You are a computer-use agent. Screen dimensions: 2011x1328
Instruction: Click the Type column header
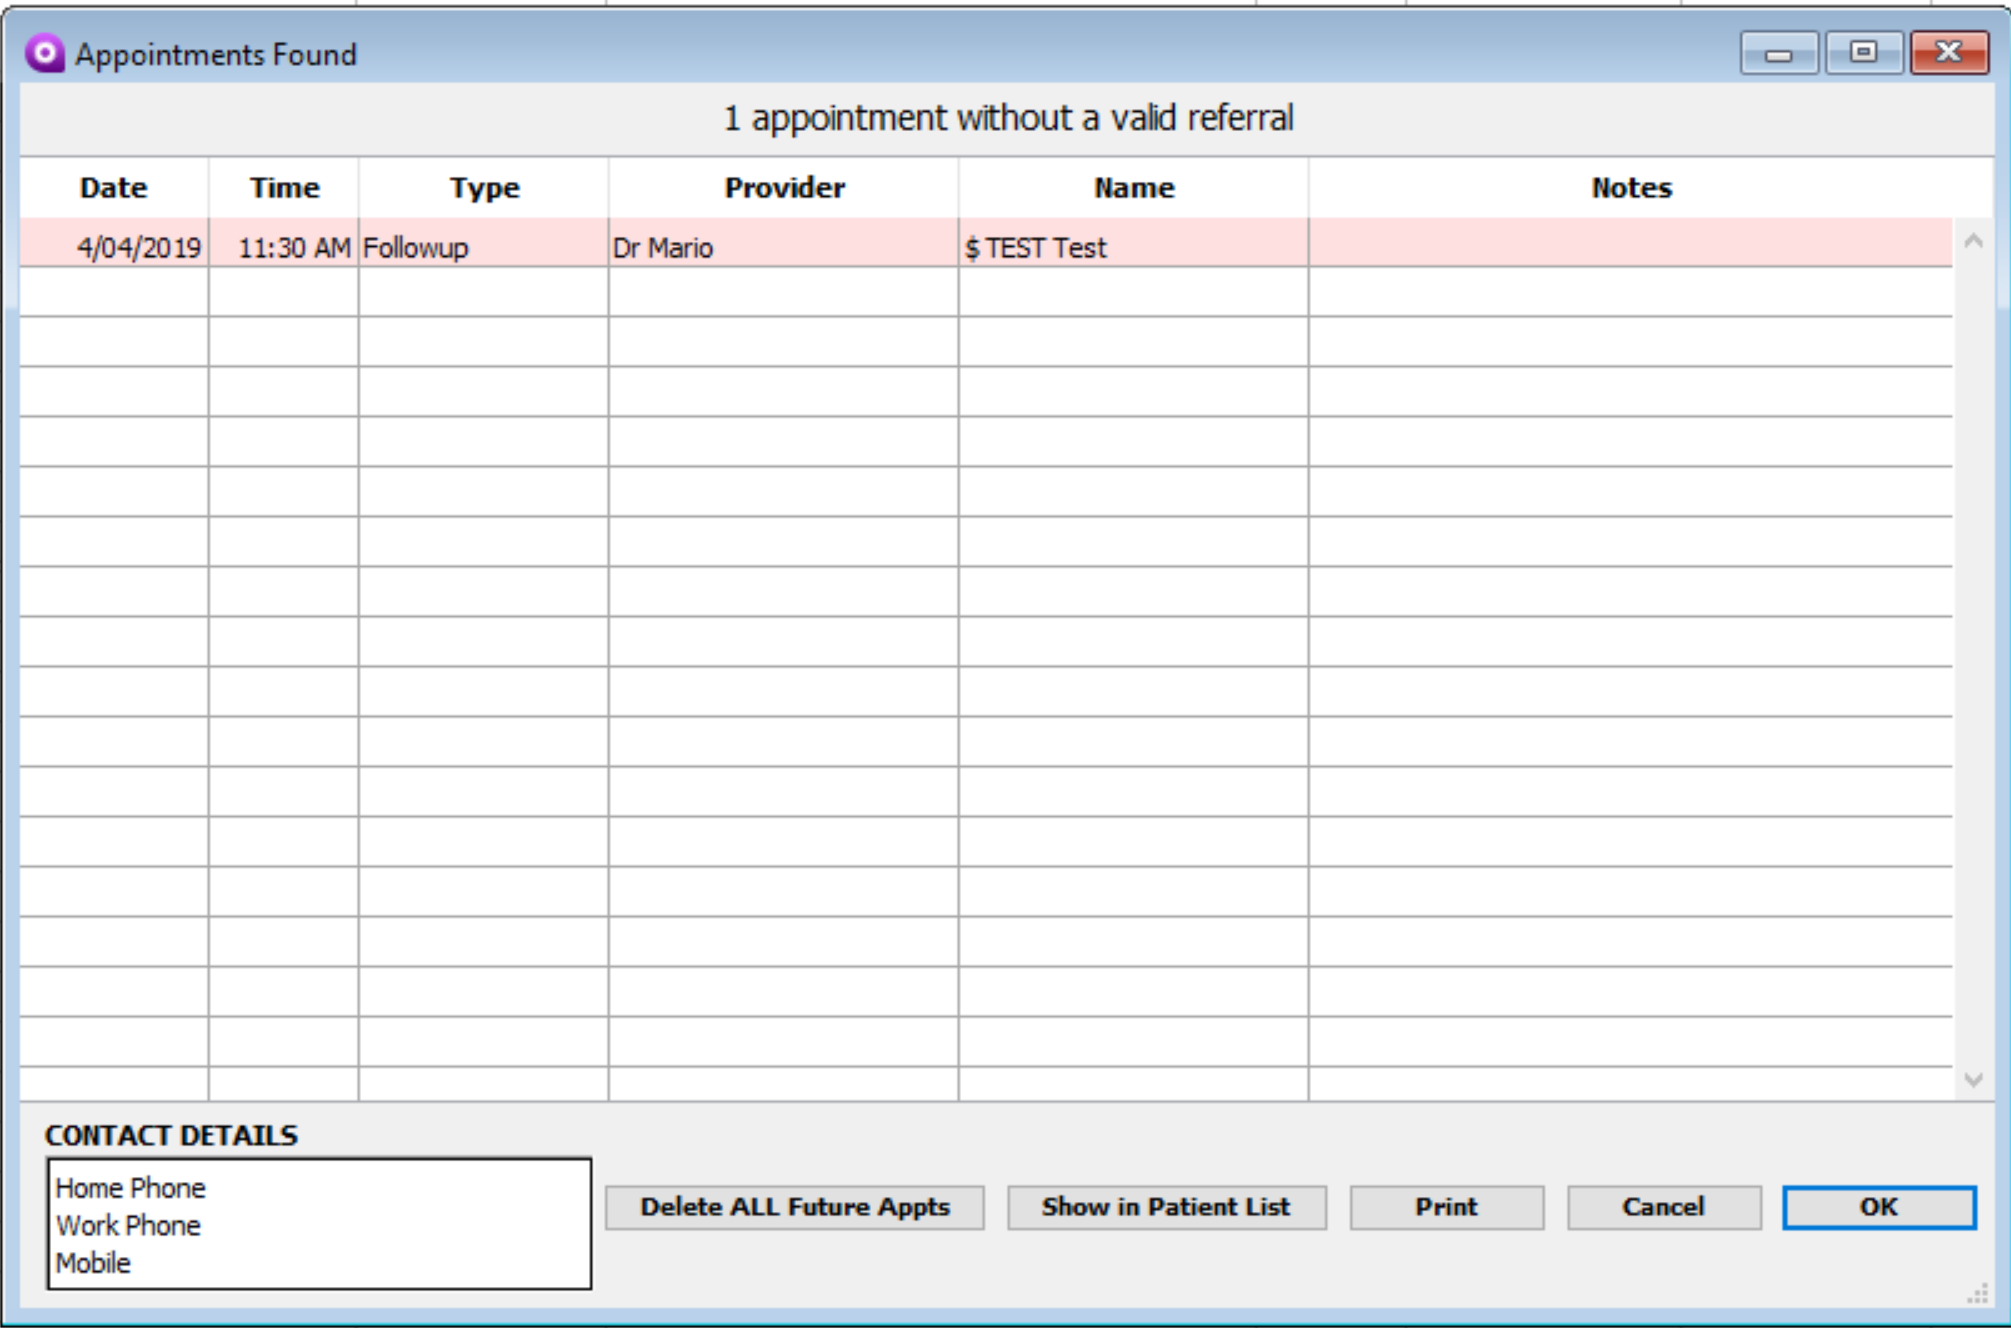click(484, 188)
